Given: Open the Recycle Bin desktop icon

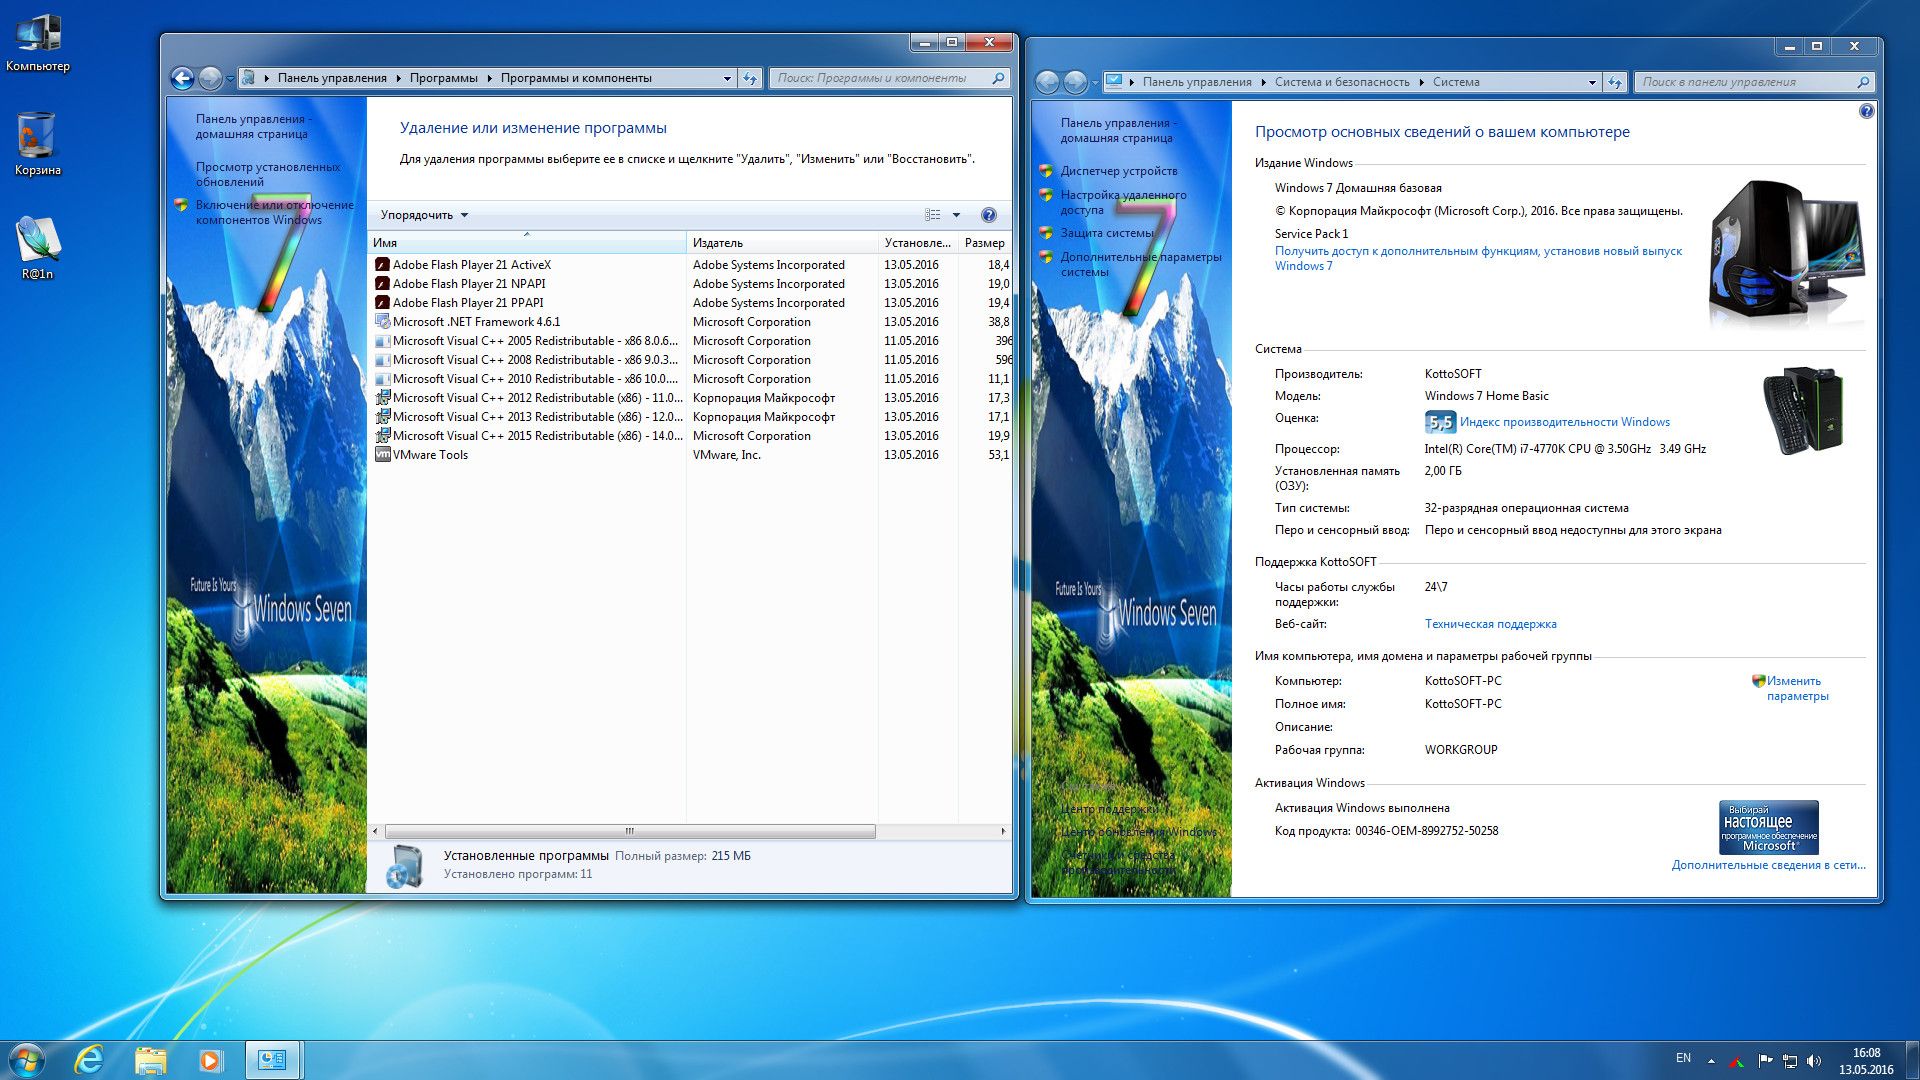Looking at the screenshot, I should (38, 145).
